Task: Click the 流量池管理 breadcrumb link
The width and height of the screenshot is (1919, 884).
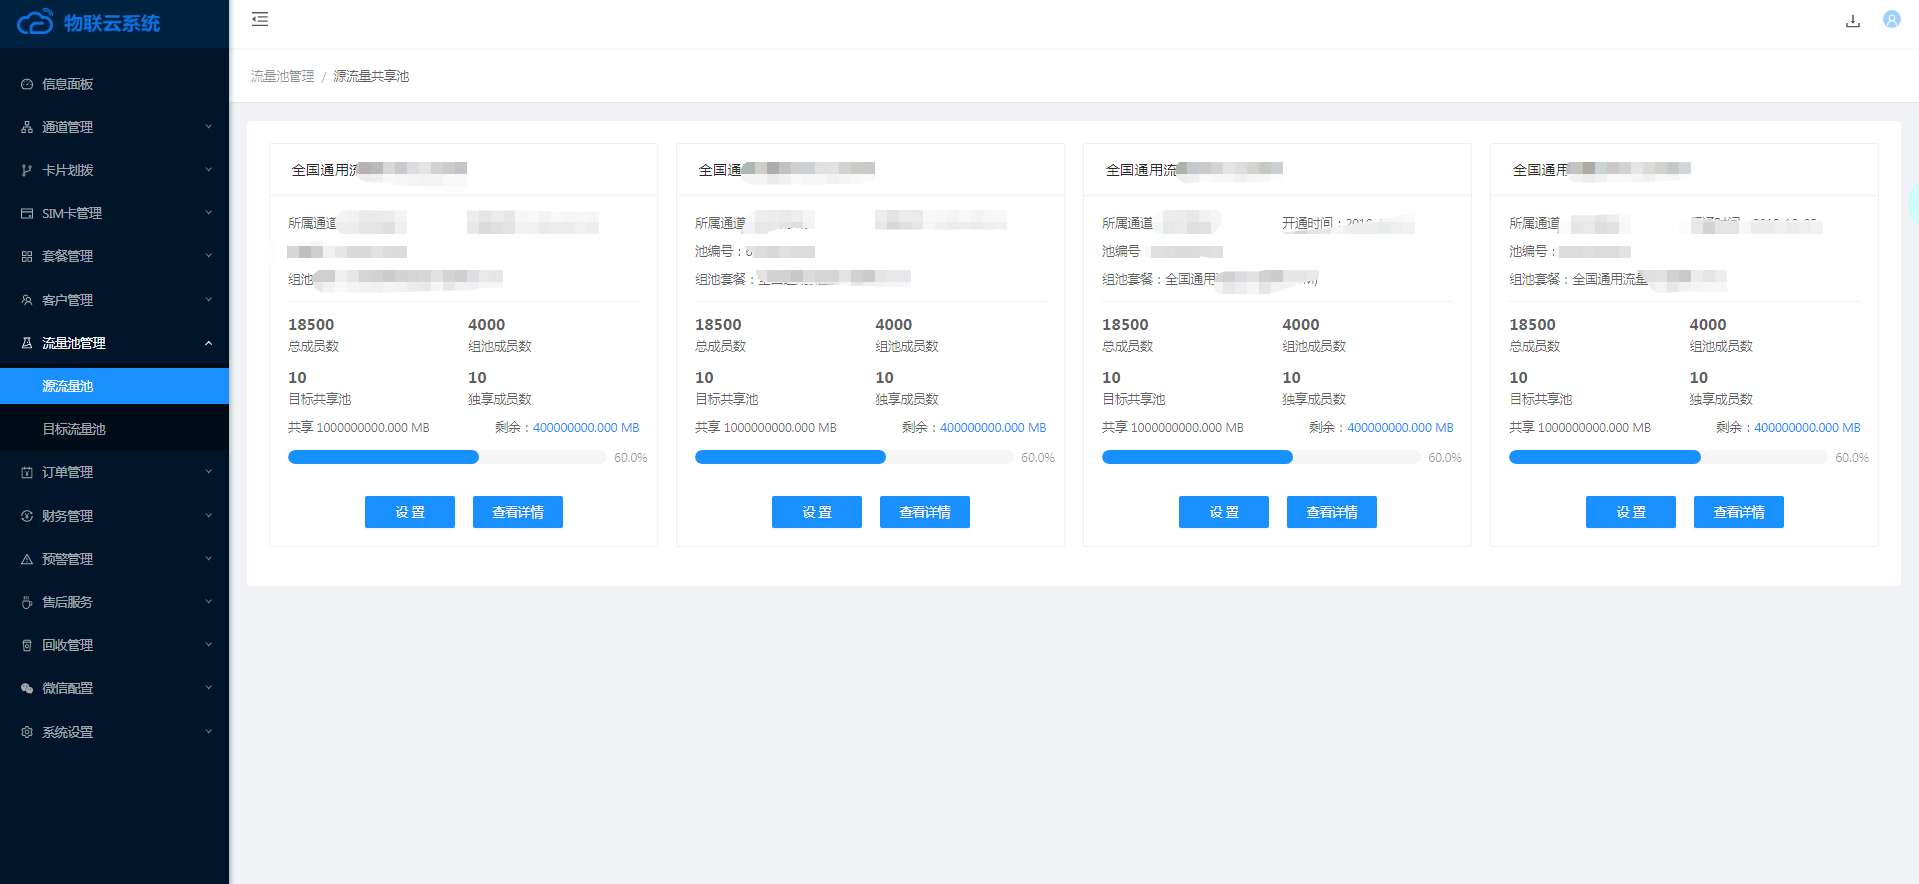Action: (x=282, y=76)
